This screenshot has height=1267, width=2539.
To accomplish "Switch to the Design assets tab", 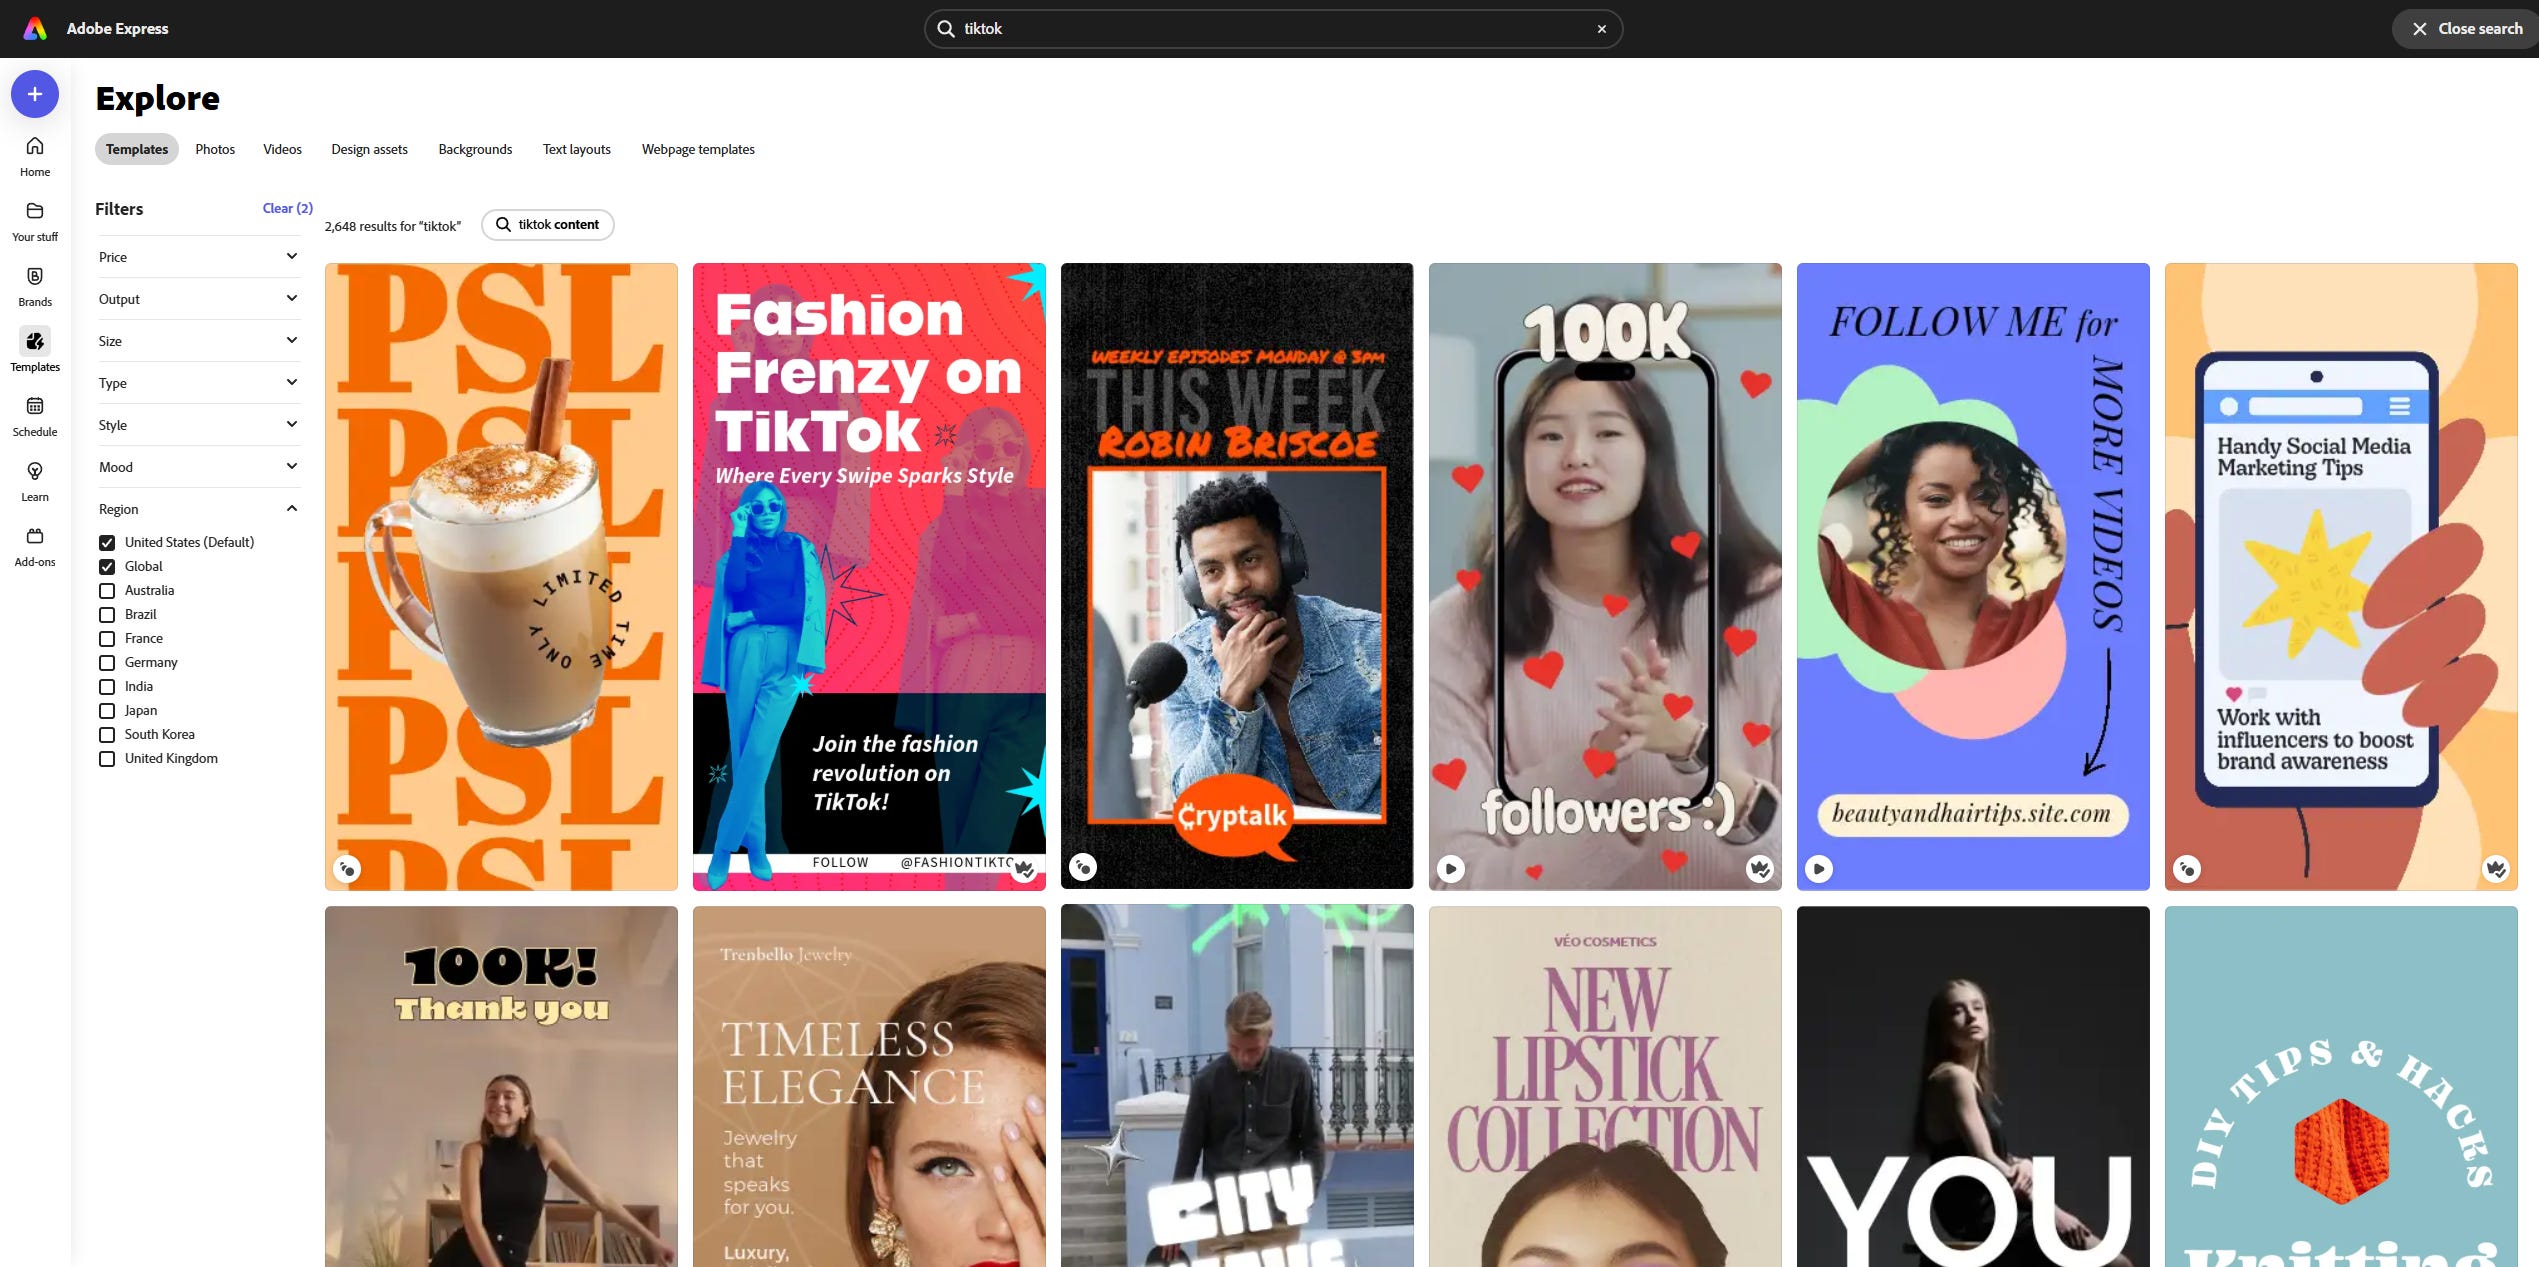I will coord(369,149).
